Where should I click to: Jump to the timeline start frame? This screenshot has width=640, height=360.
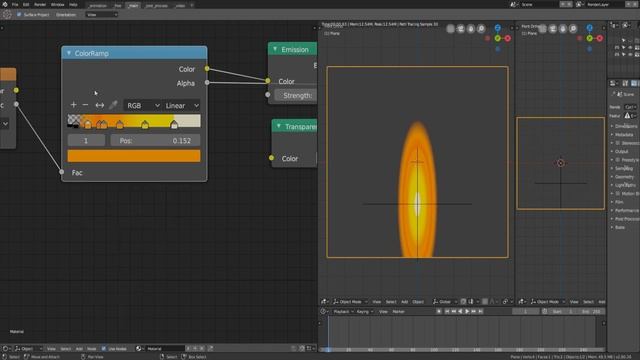pos(447,311)
